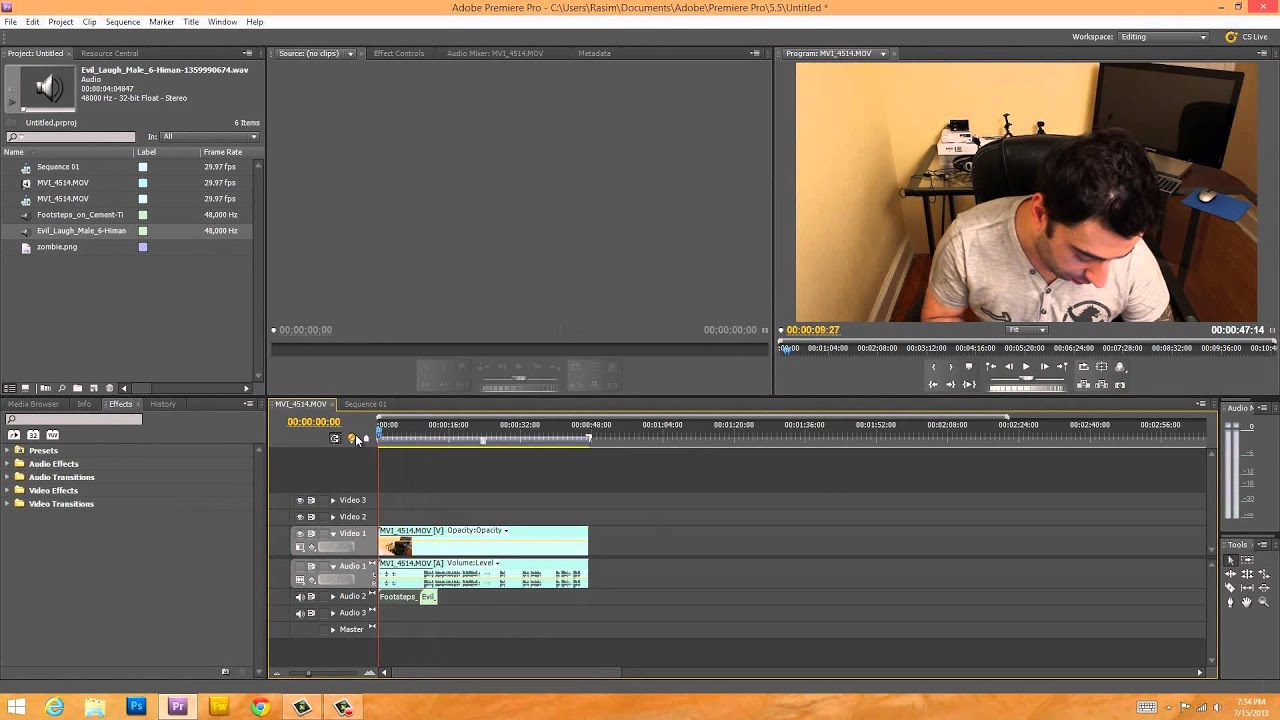
Task: Click the Find icon in Project panel
Action: point(62,388)
